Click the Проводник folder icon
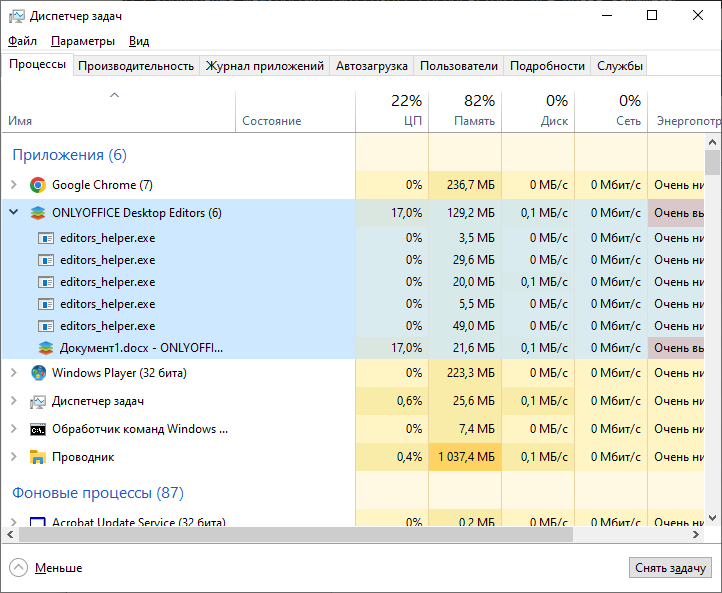The width and height of the screenshot is (722, 593). [38, 457]
